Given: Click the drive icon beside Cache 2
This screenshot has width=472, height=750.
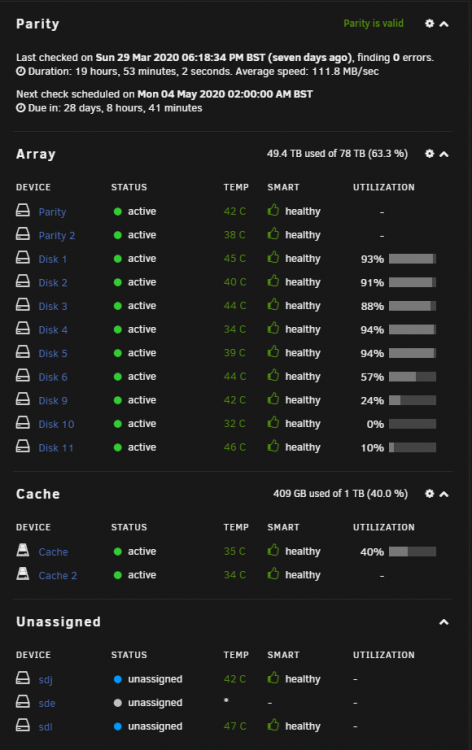Looking at the screenshot, I should [22, 573].
